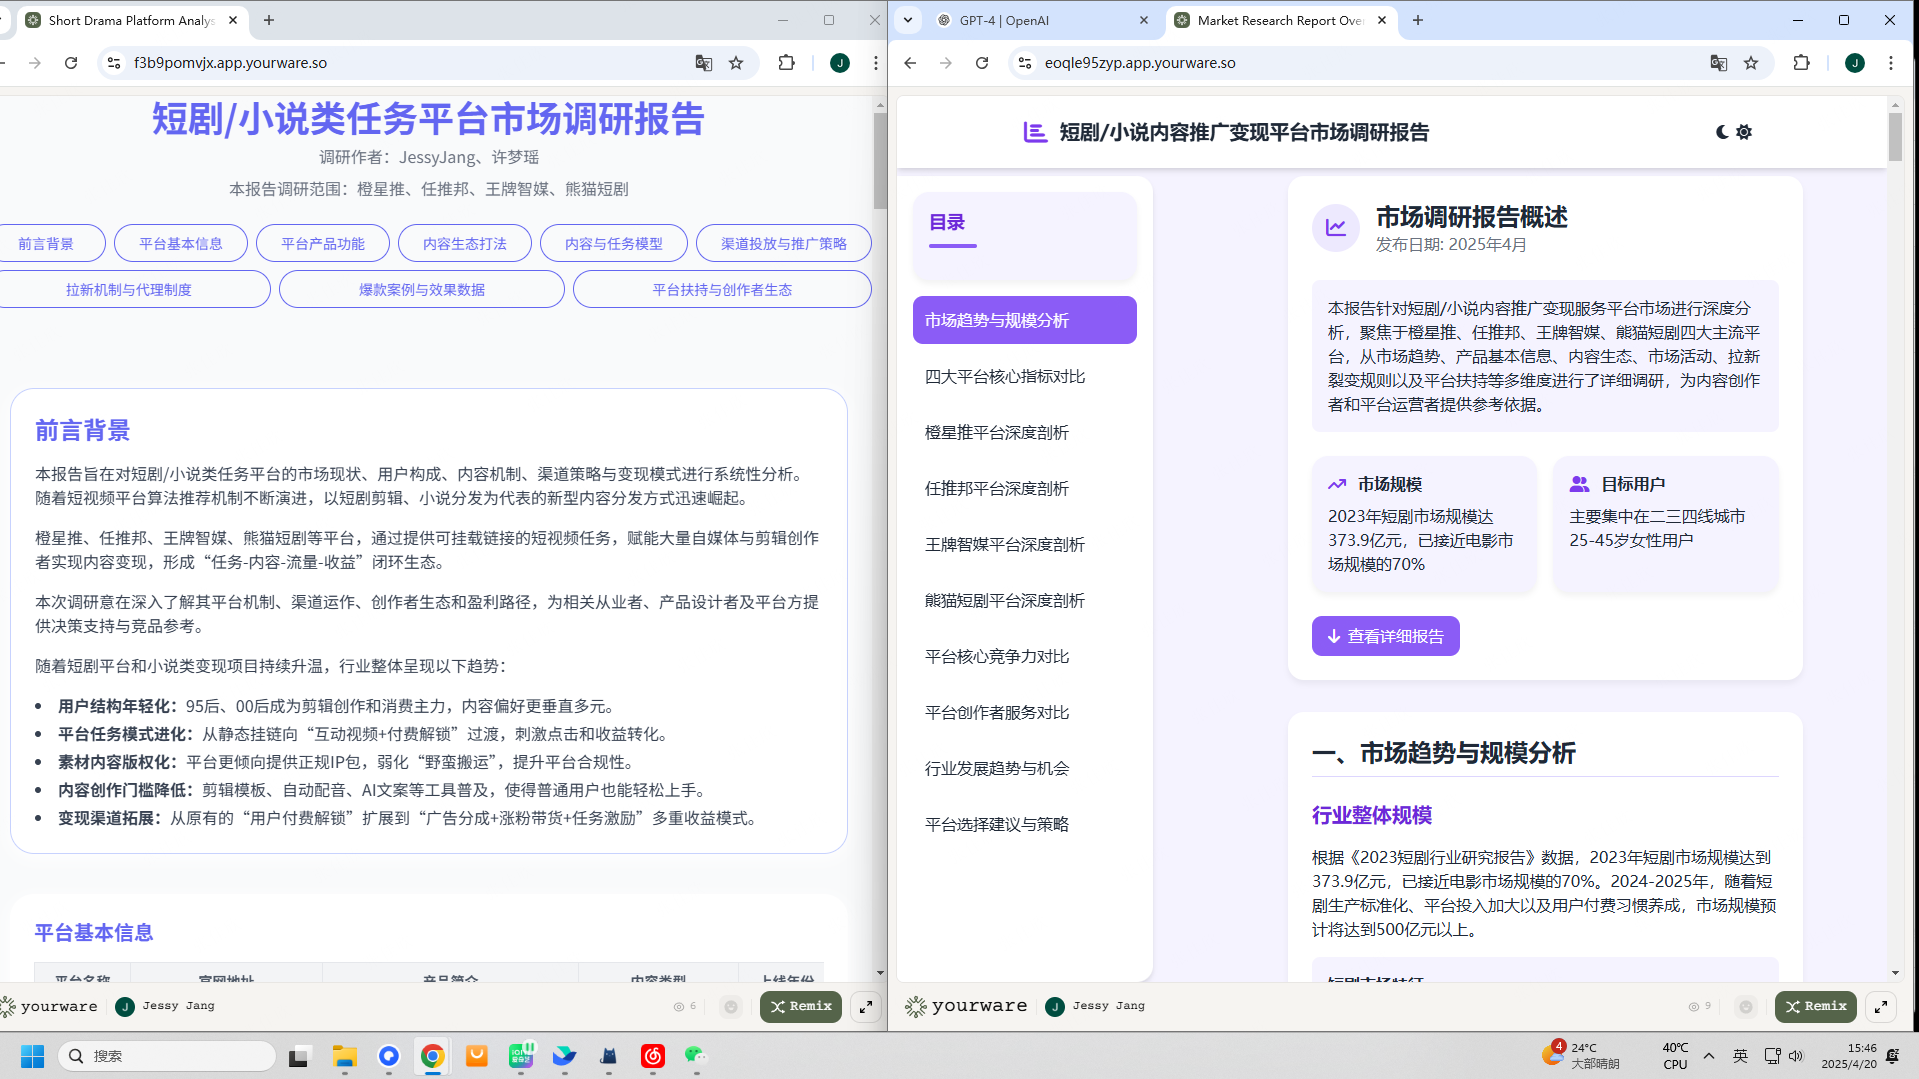This screenshot has width=1919, height=1079.
Task: View site information icon in right address bar
Action: (1025, 63)
